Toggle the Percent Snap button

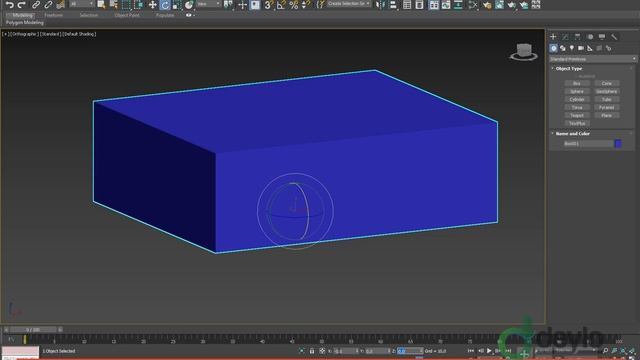pos(293,5)
